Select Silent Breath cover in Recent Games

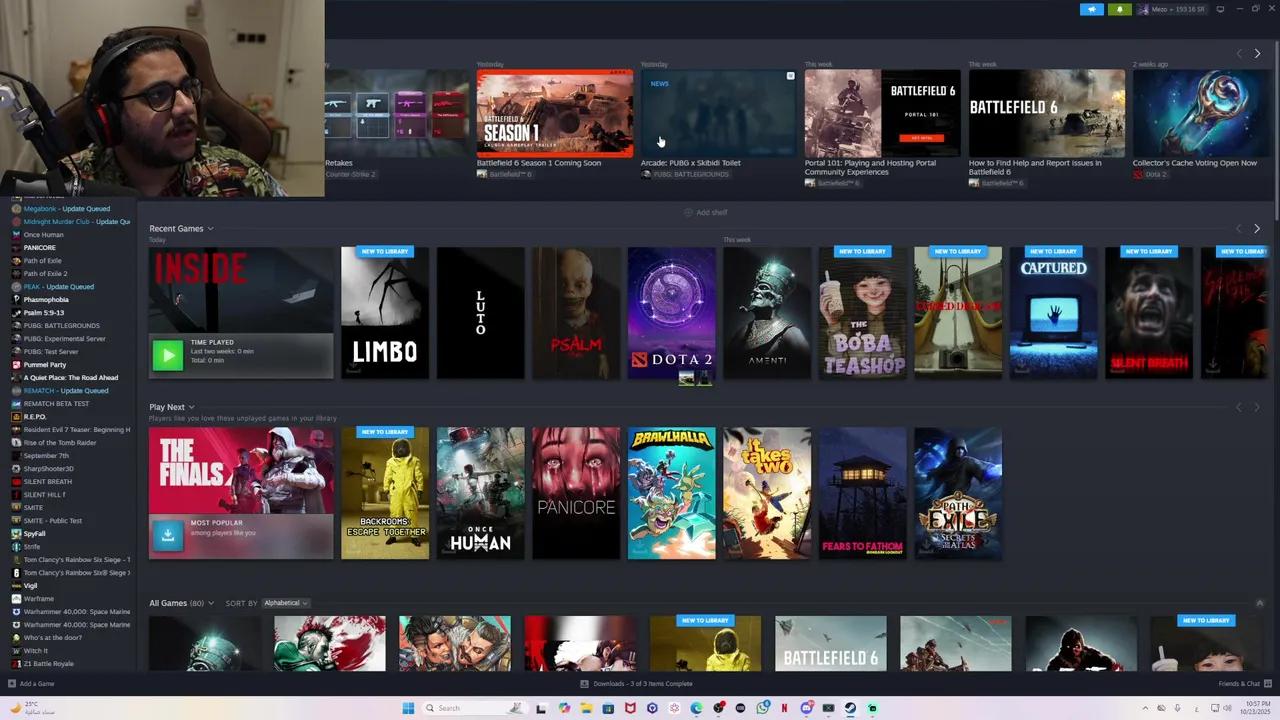coord(1149,313)
